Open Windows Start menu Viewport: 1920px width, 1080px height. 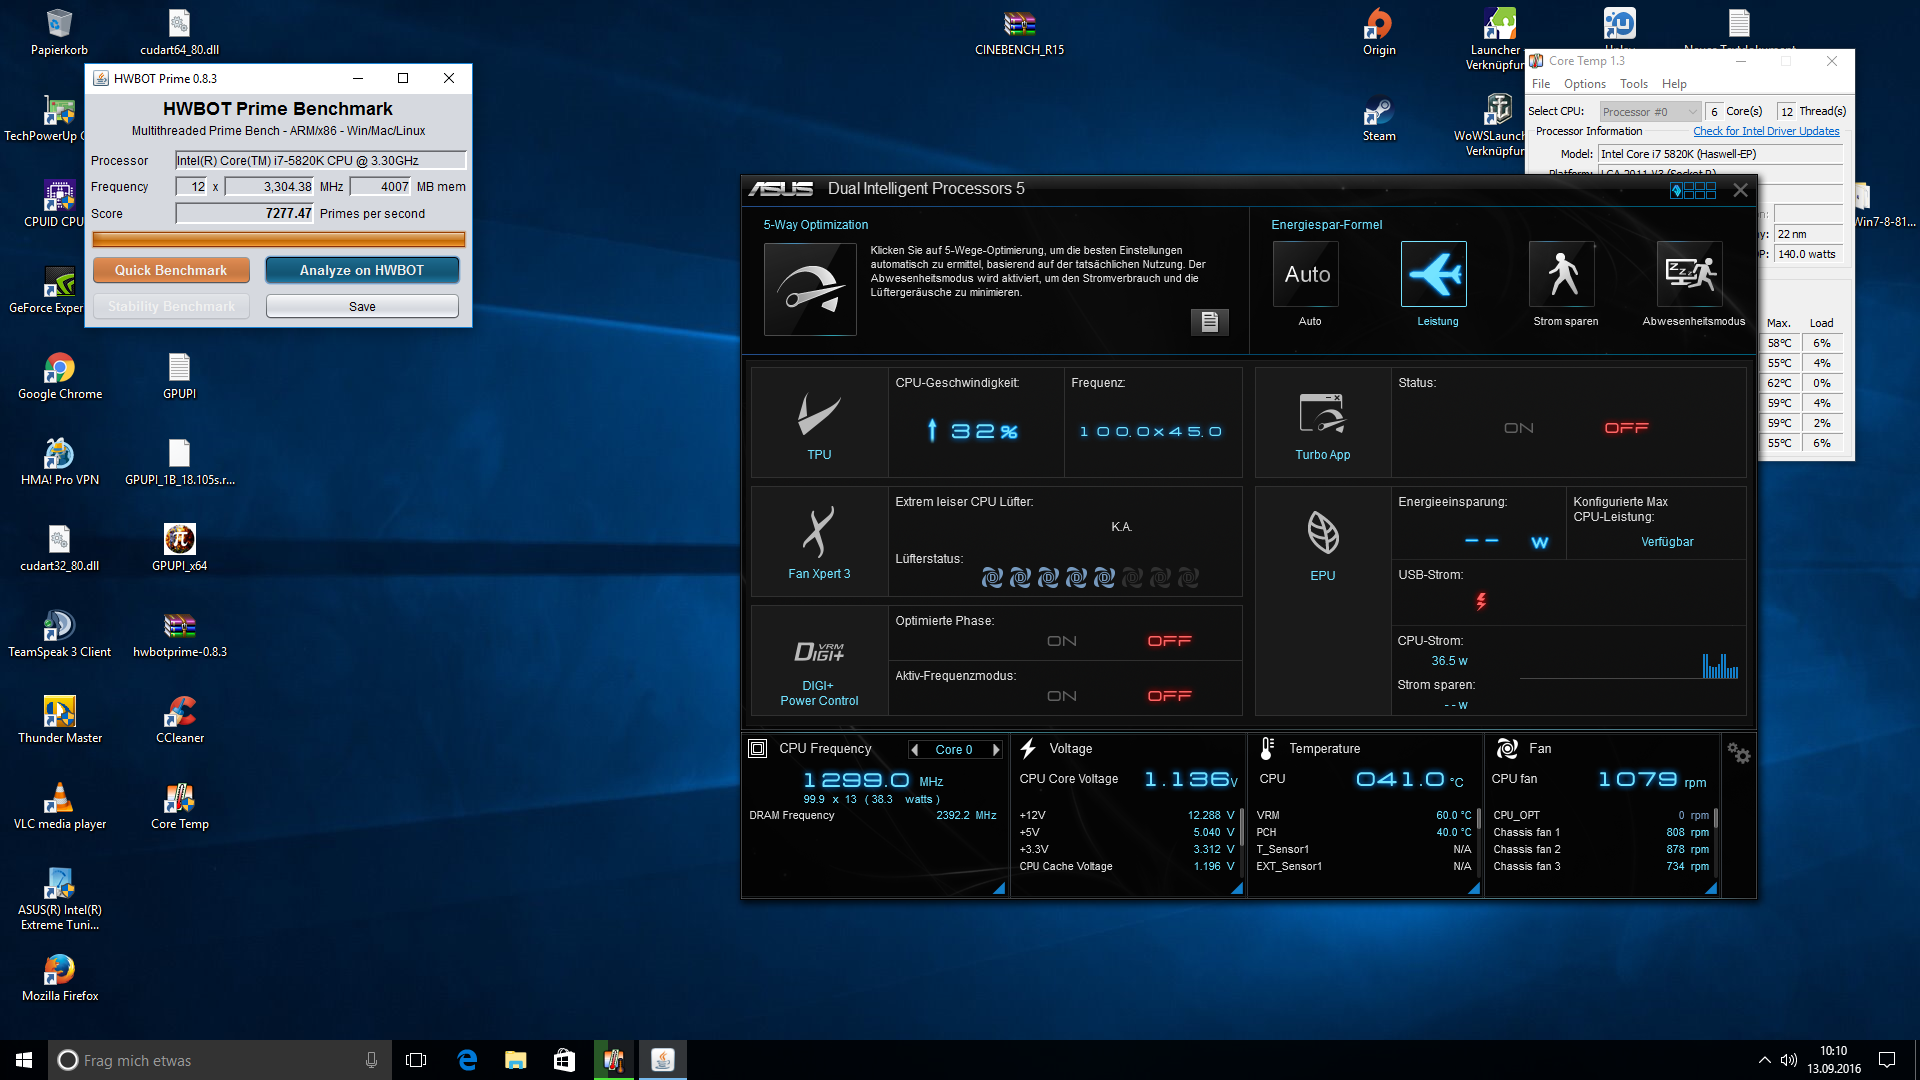click(24, 1060)
